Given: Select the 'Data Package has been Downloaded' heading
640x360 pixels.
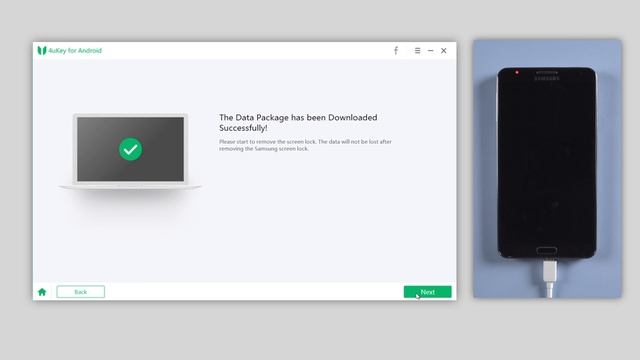Looking at the screenshot, I should [298, 122].
